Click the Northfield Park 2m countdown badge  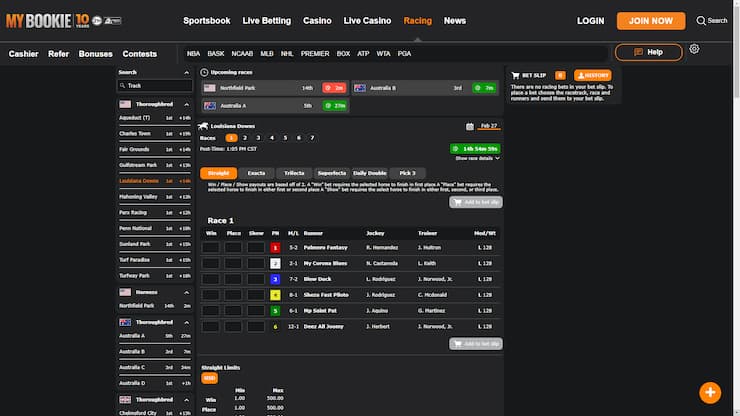(334, 88)
